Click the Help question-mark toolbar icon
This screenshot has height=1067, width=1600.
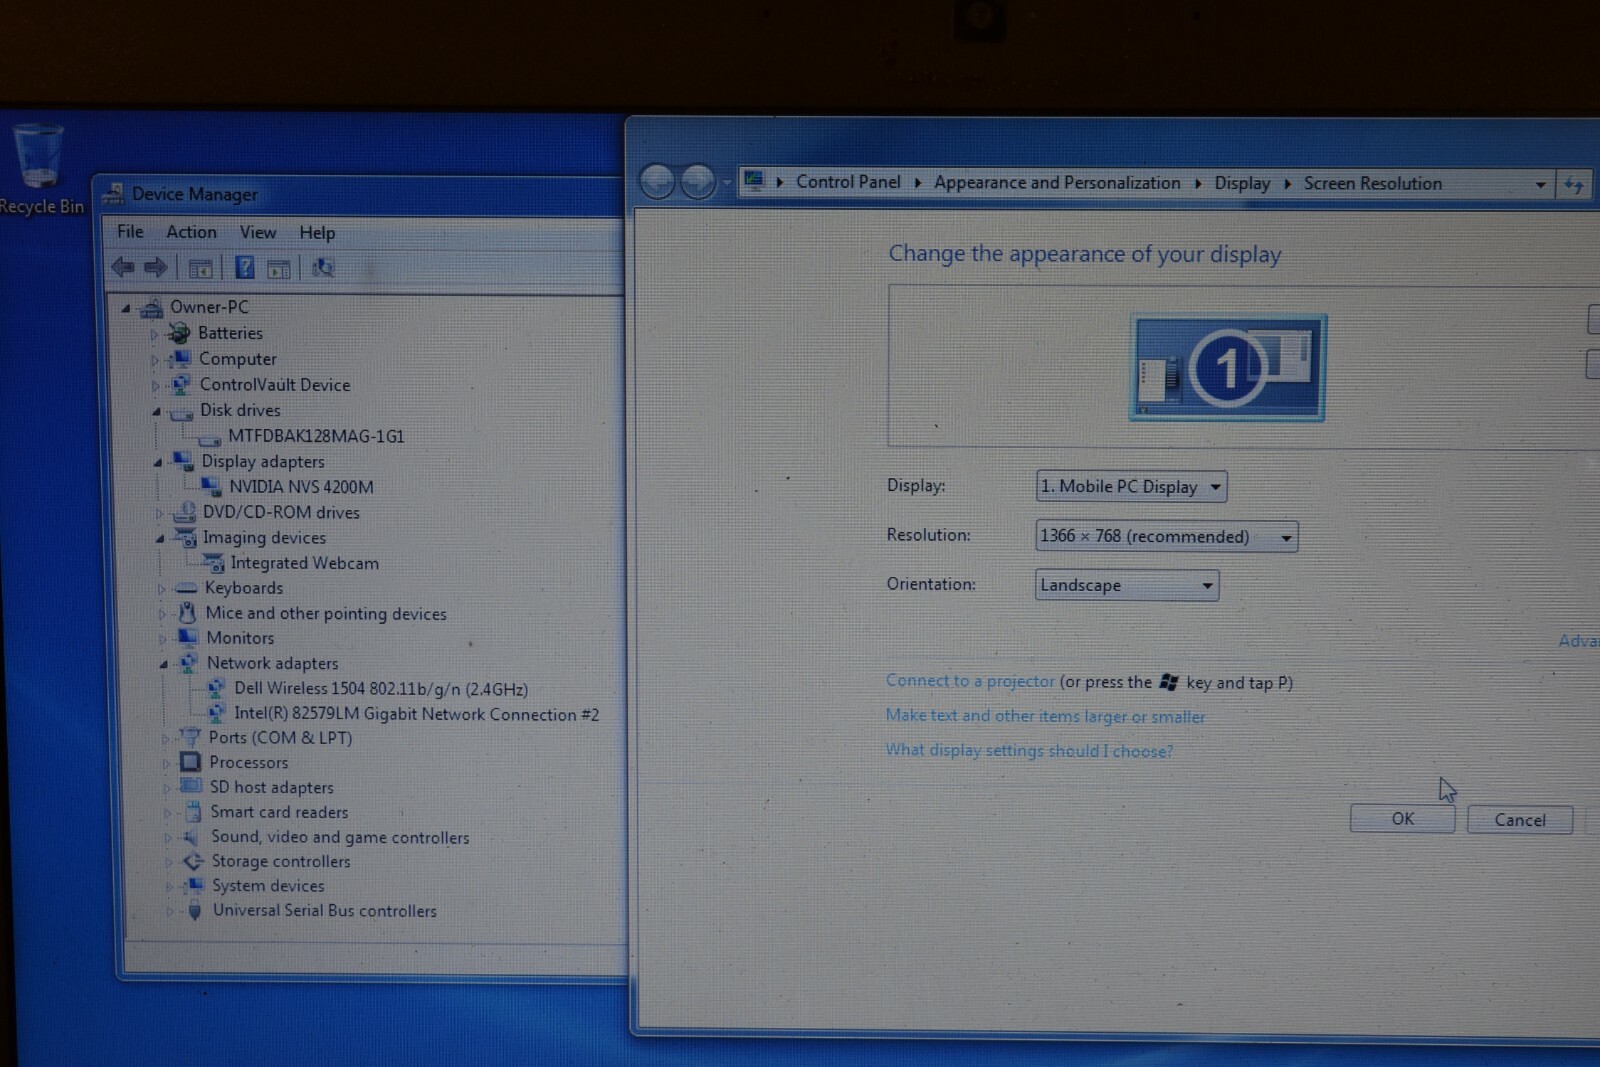tap(244, 267)
